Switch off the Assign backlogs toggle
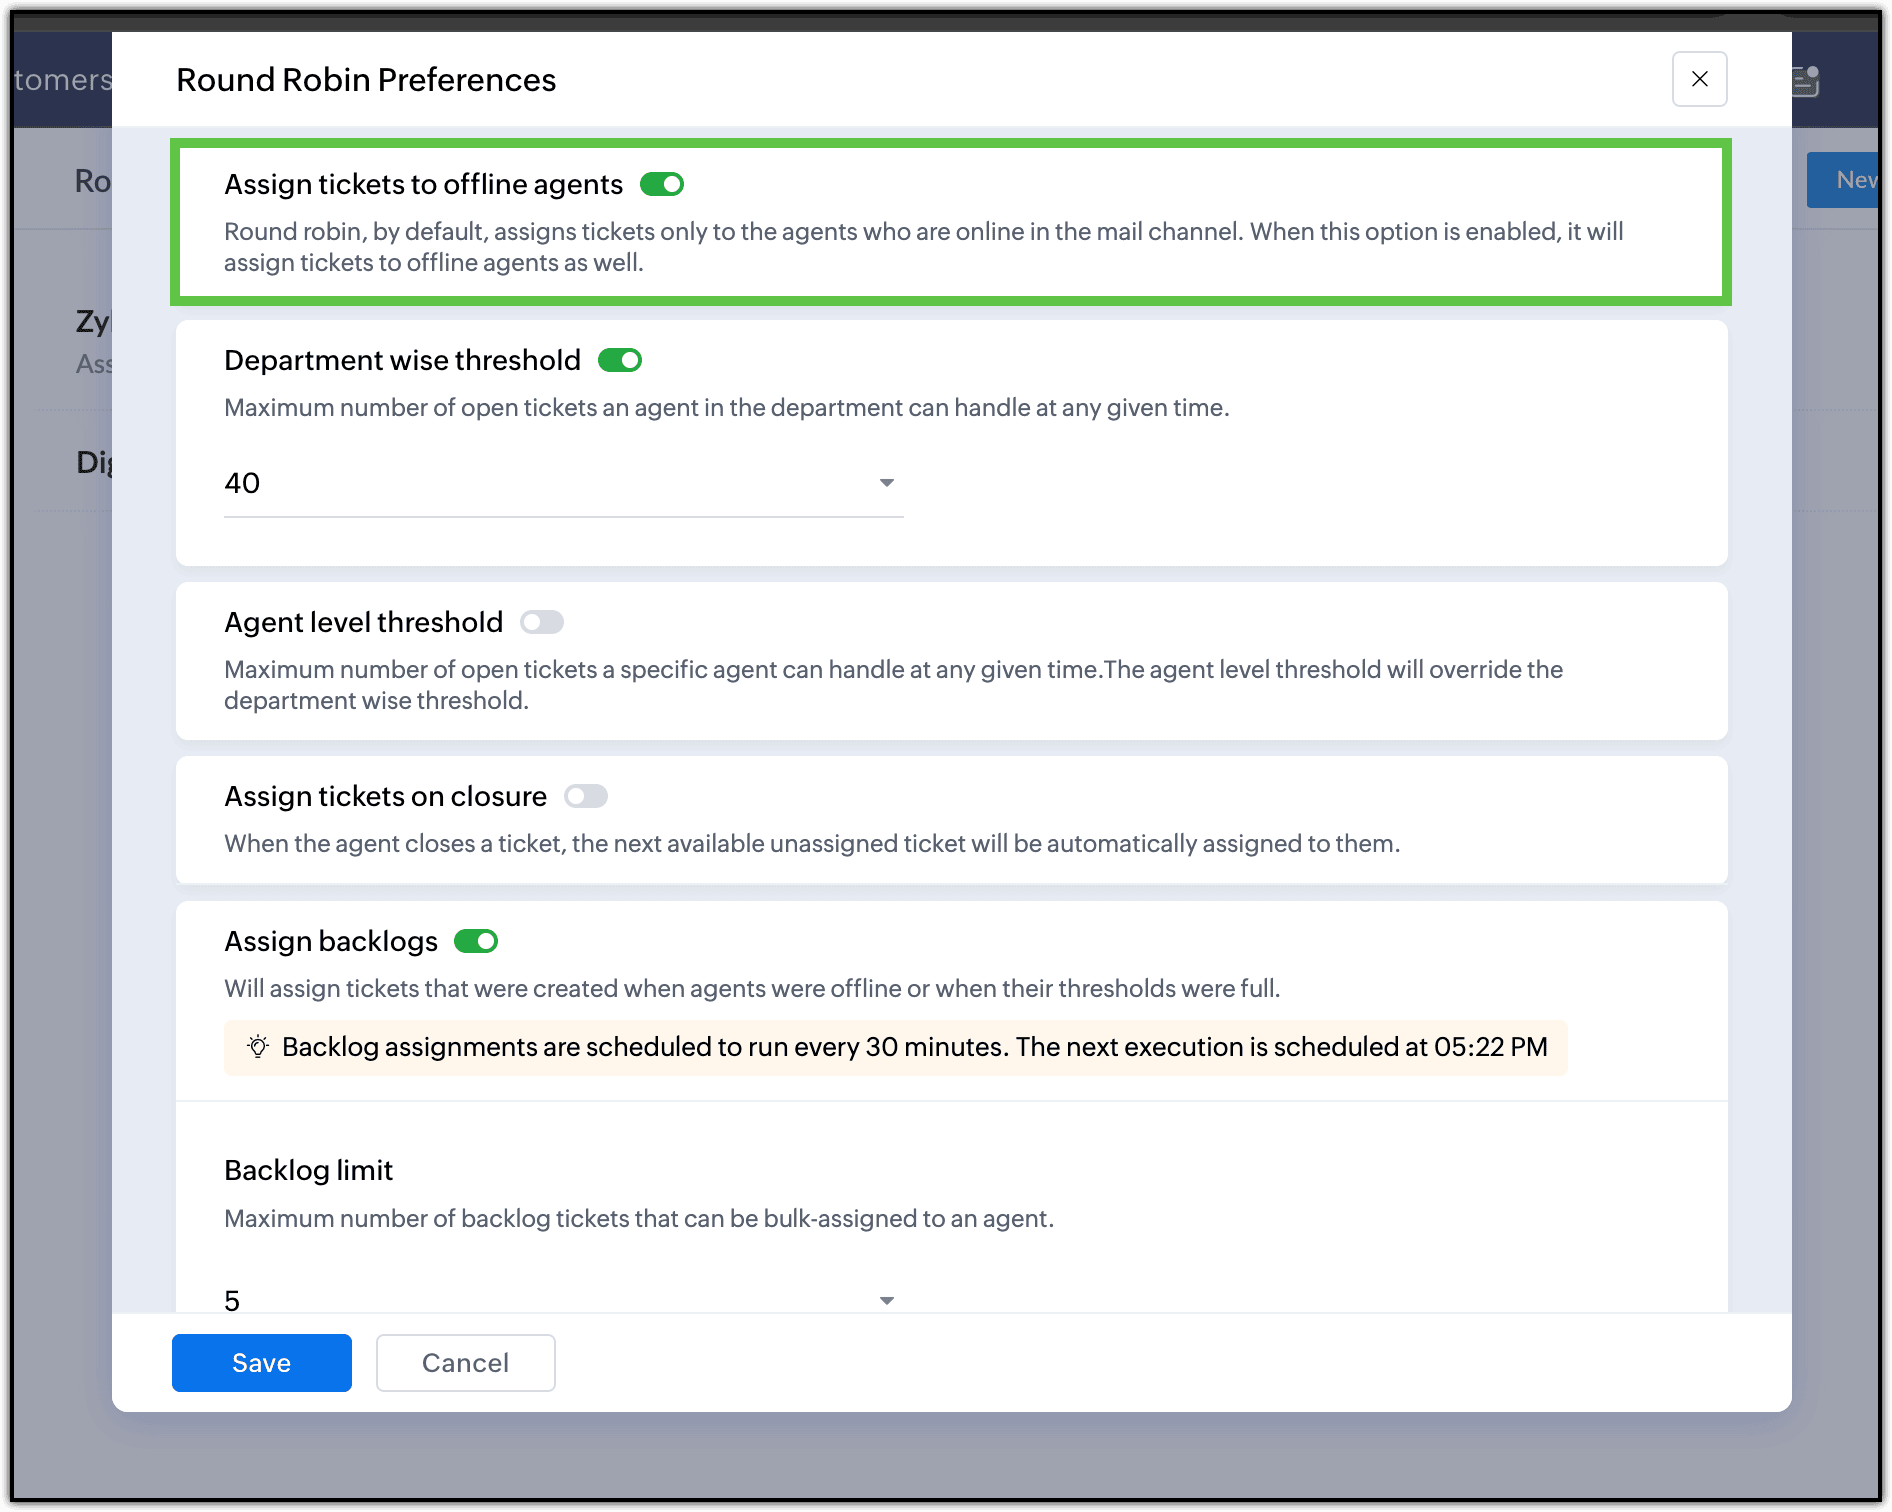Viewport: 1892px width, 1512px height. pyautogui.click(x=476, y=941)
